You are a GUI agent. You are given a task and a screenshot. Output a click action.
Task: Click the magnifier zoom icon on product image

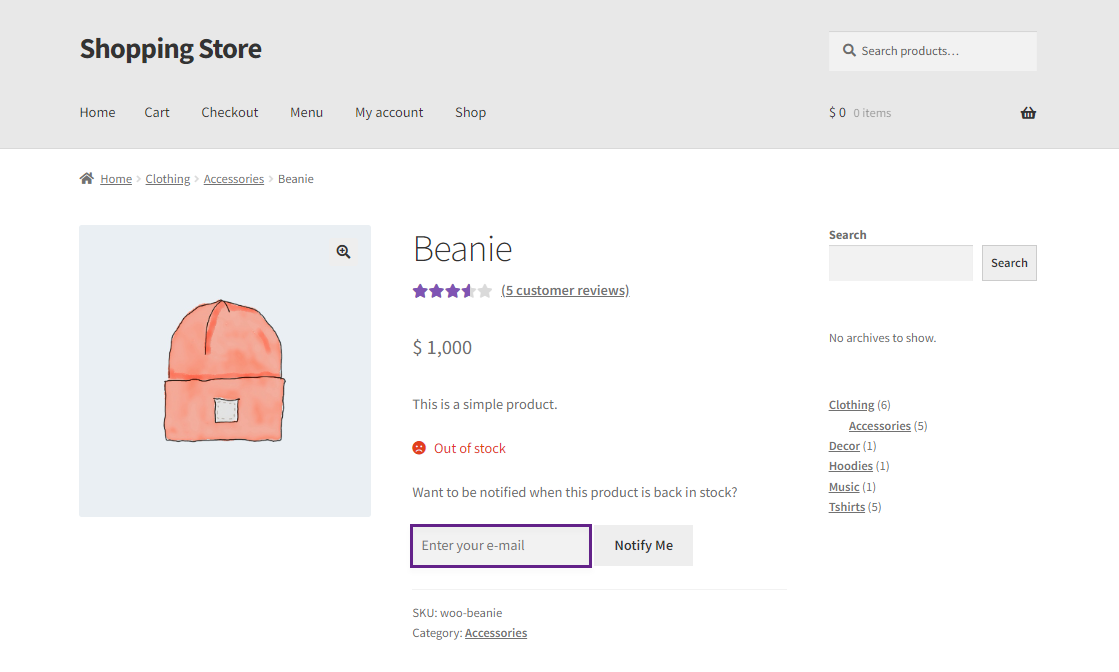343,252
